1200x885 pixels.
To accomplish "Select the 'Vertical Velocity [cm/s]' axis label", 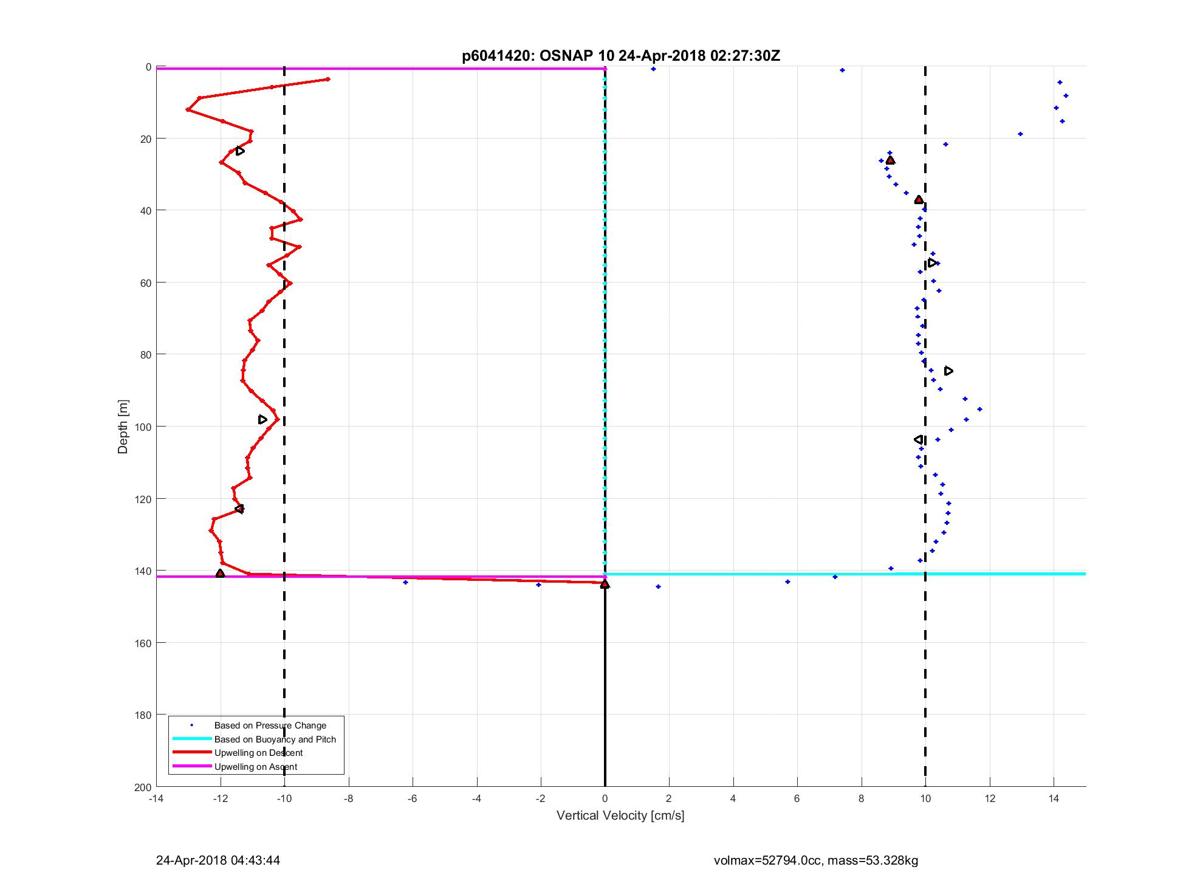I will 620,816.
